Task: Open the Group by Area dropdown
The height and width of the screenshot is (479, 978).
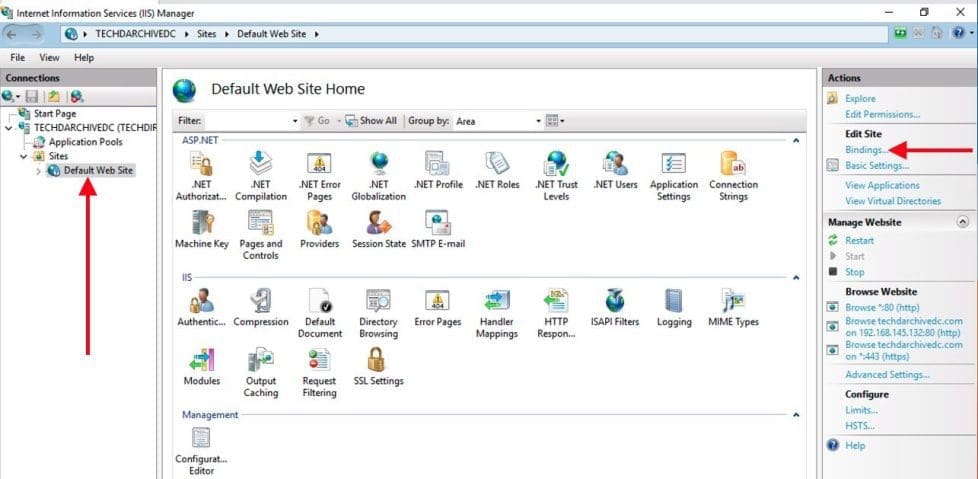Action: 497,121
